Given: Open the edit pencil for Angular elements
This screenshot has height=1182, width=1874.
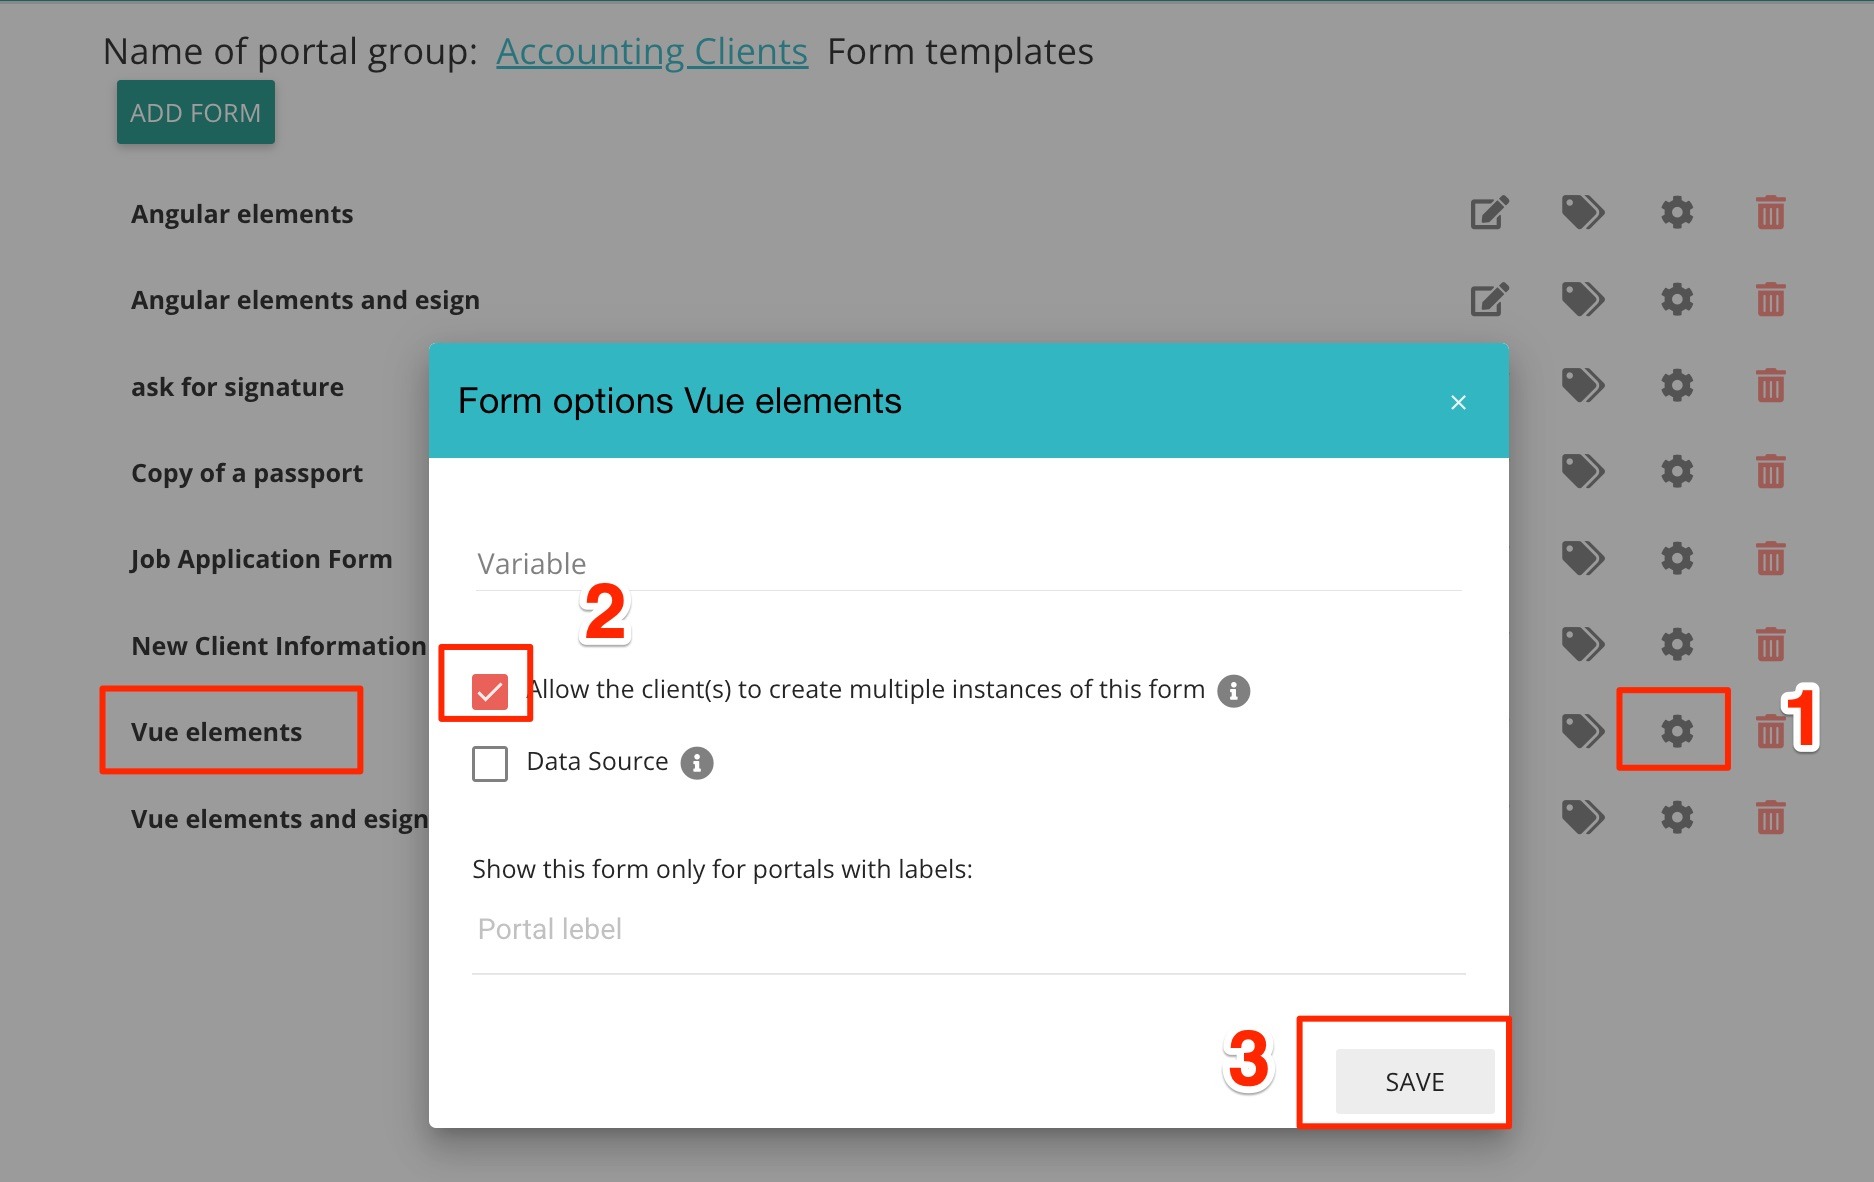Looking at the screenshot, I should 1488,212.
